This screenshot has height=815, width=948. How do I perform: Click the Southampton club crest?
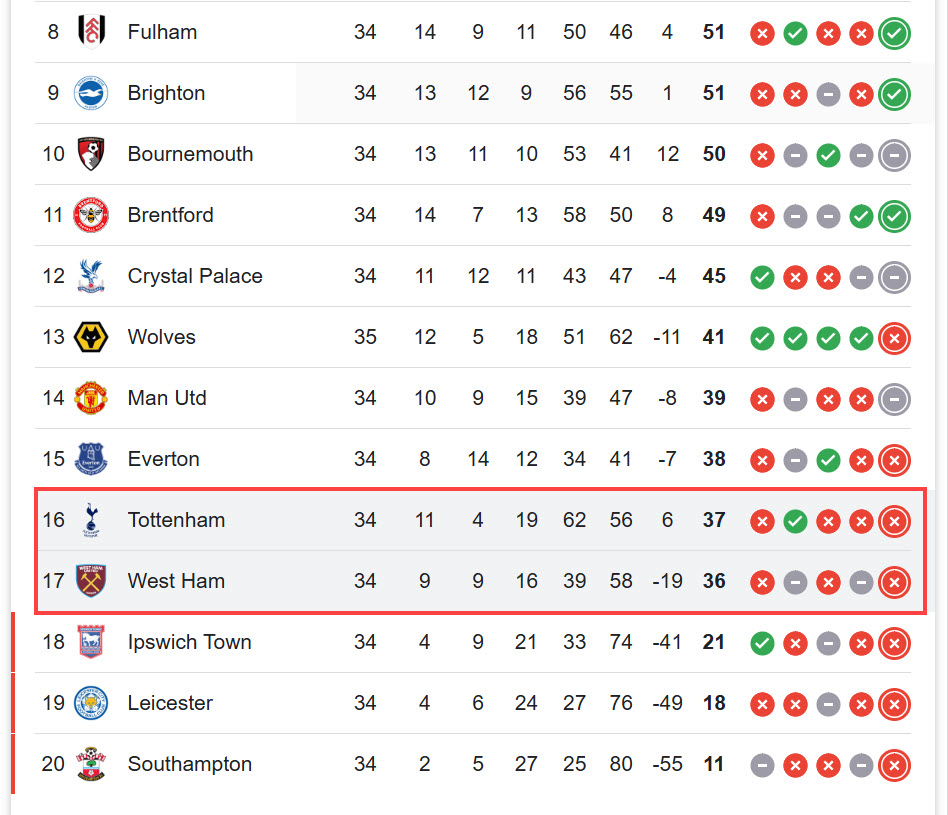[91, 764]
